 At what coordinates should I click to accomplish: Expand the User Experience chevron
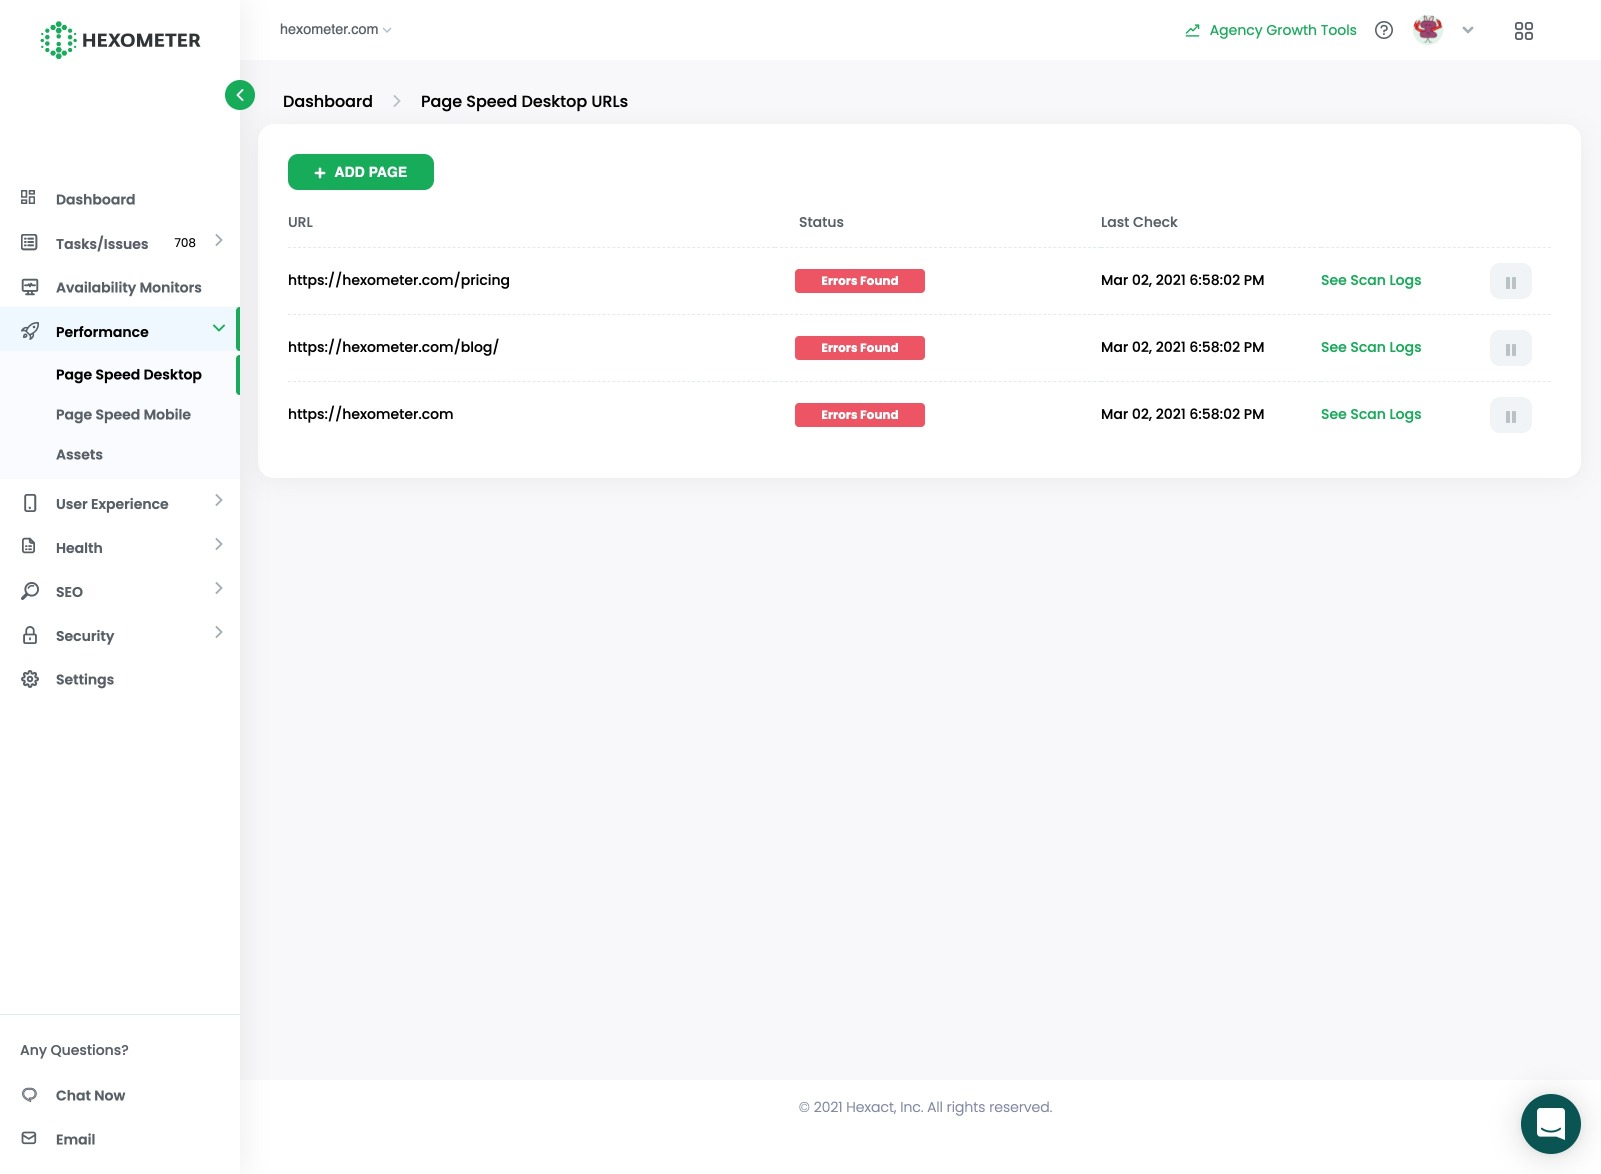[x=219, y=501]
